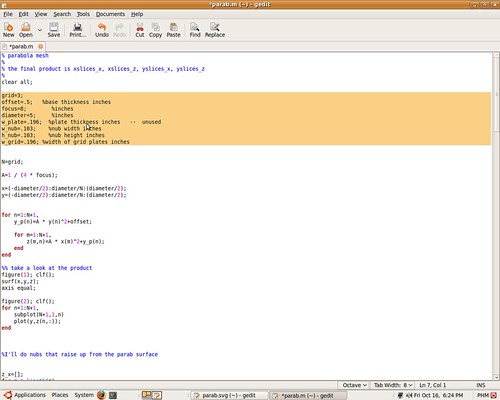Click the 'grid=3;' line
Viewport: 500px width, 400px height.
coord(12,95)
